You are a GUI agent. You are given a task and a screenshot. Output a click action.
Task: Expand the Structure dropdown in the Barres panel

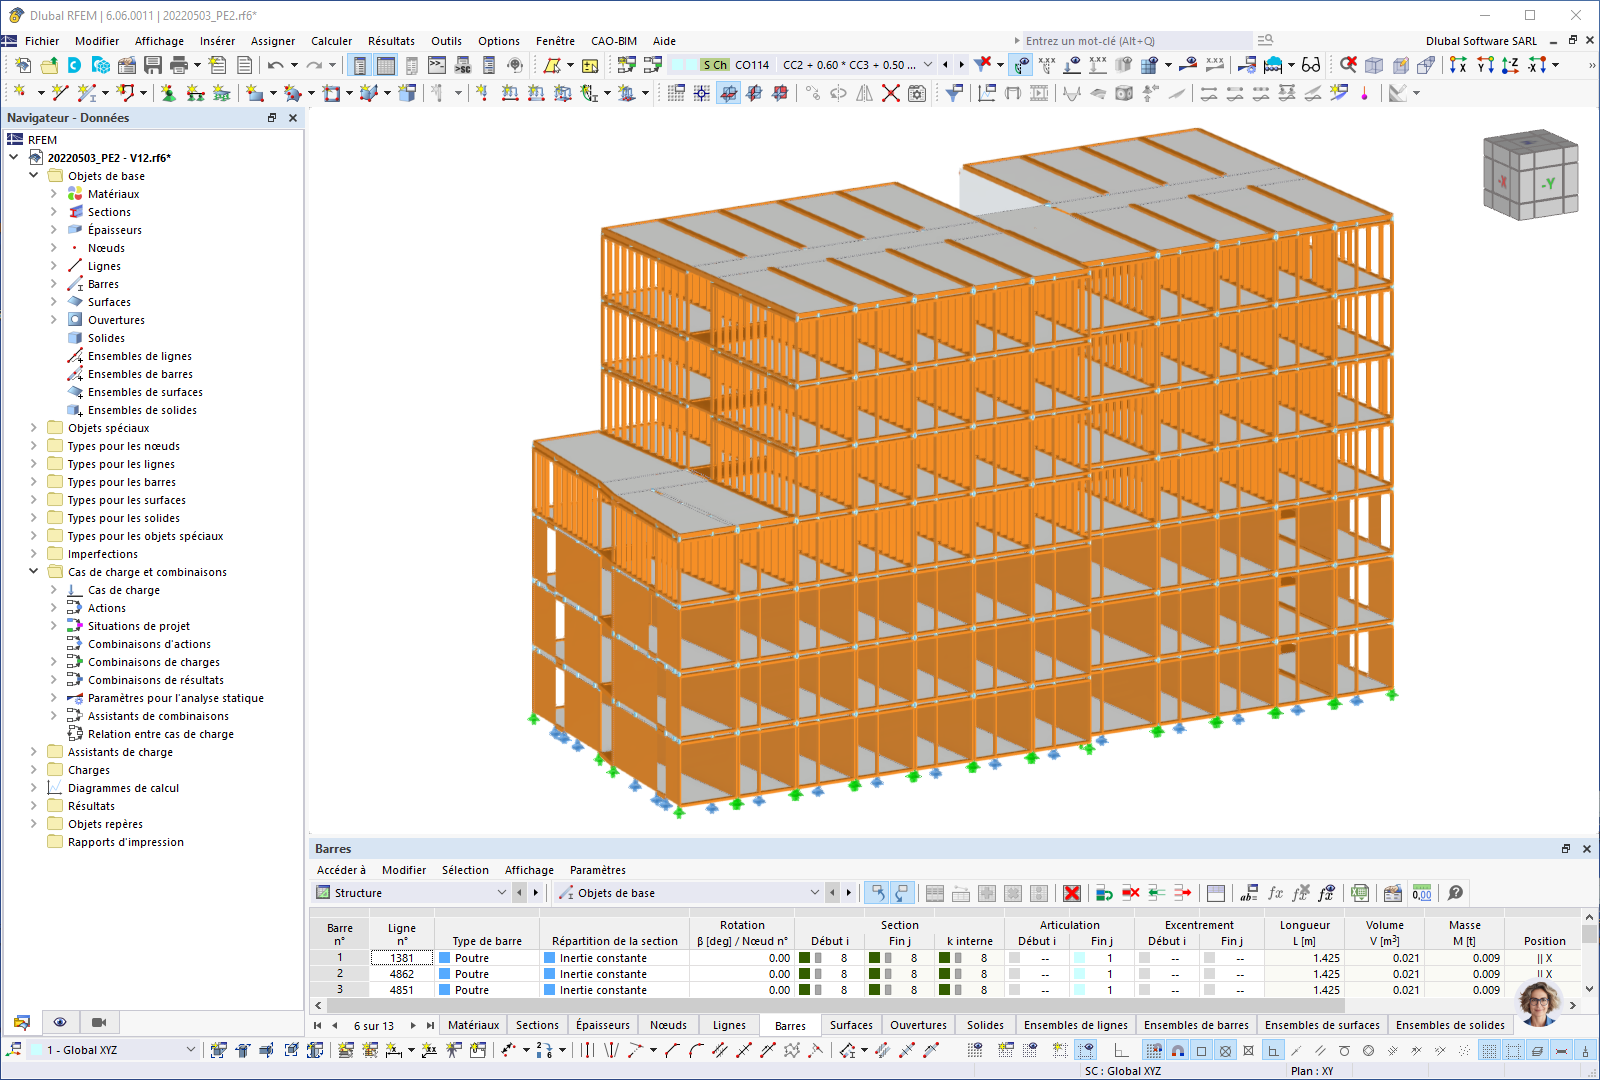click(502, 892)
